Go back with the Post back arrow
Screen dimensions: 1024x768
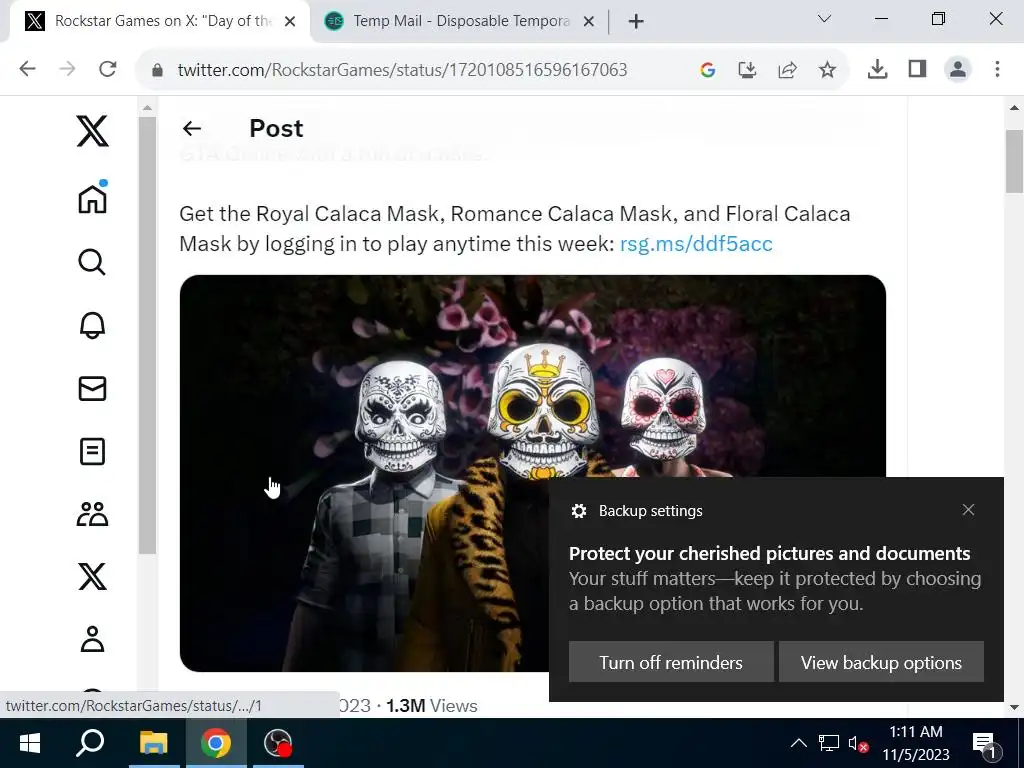[192, 129]
